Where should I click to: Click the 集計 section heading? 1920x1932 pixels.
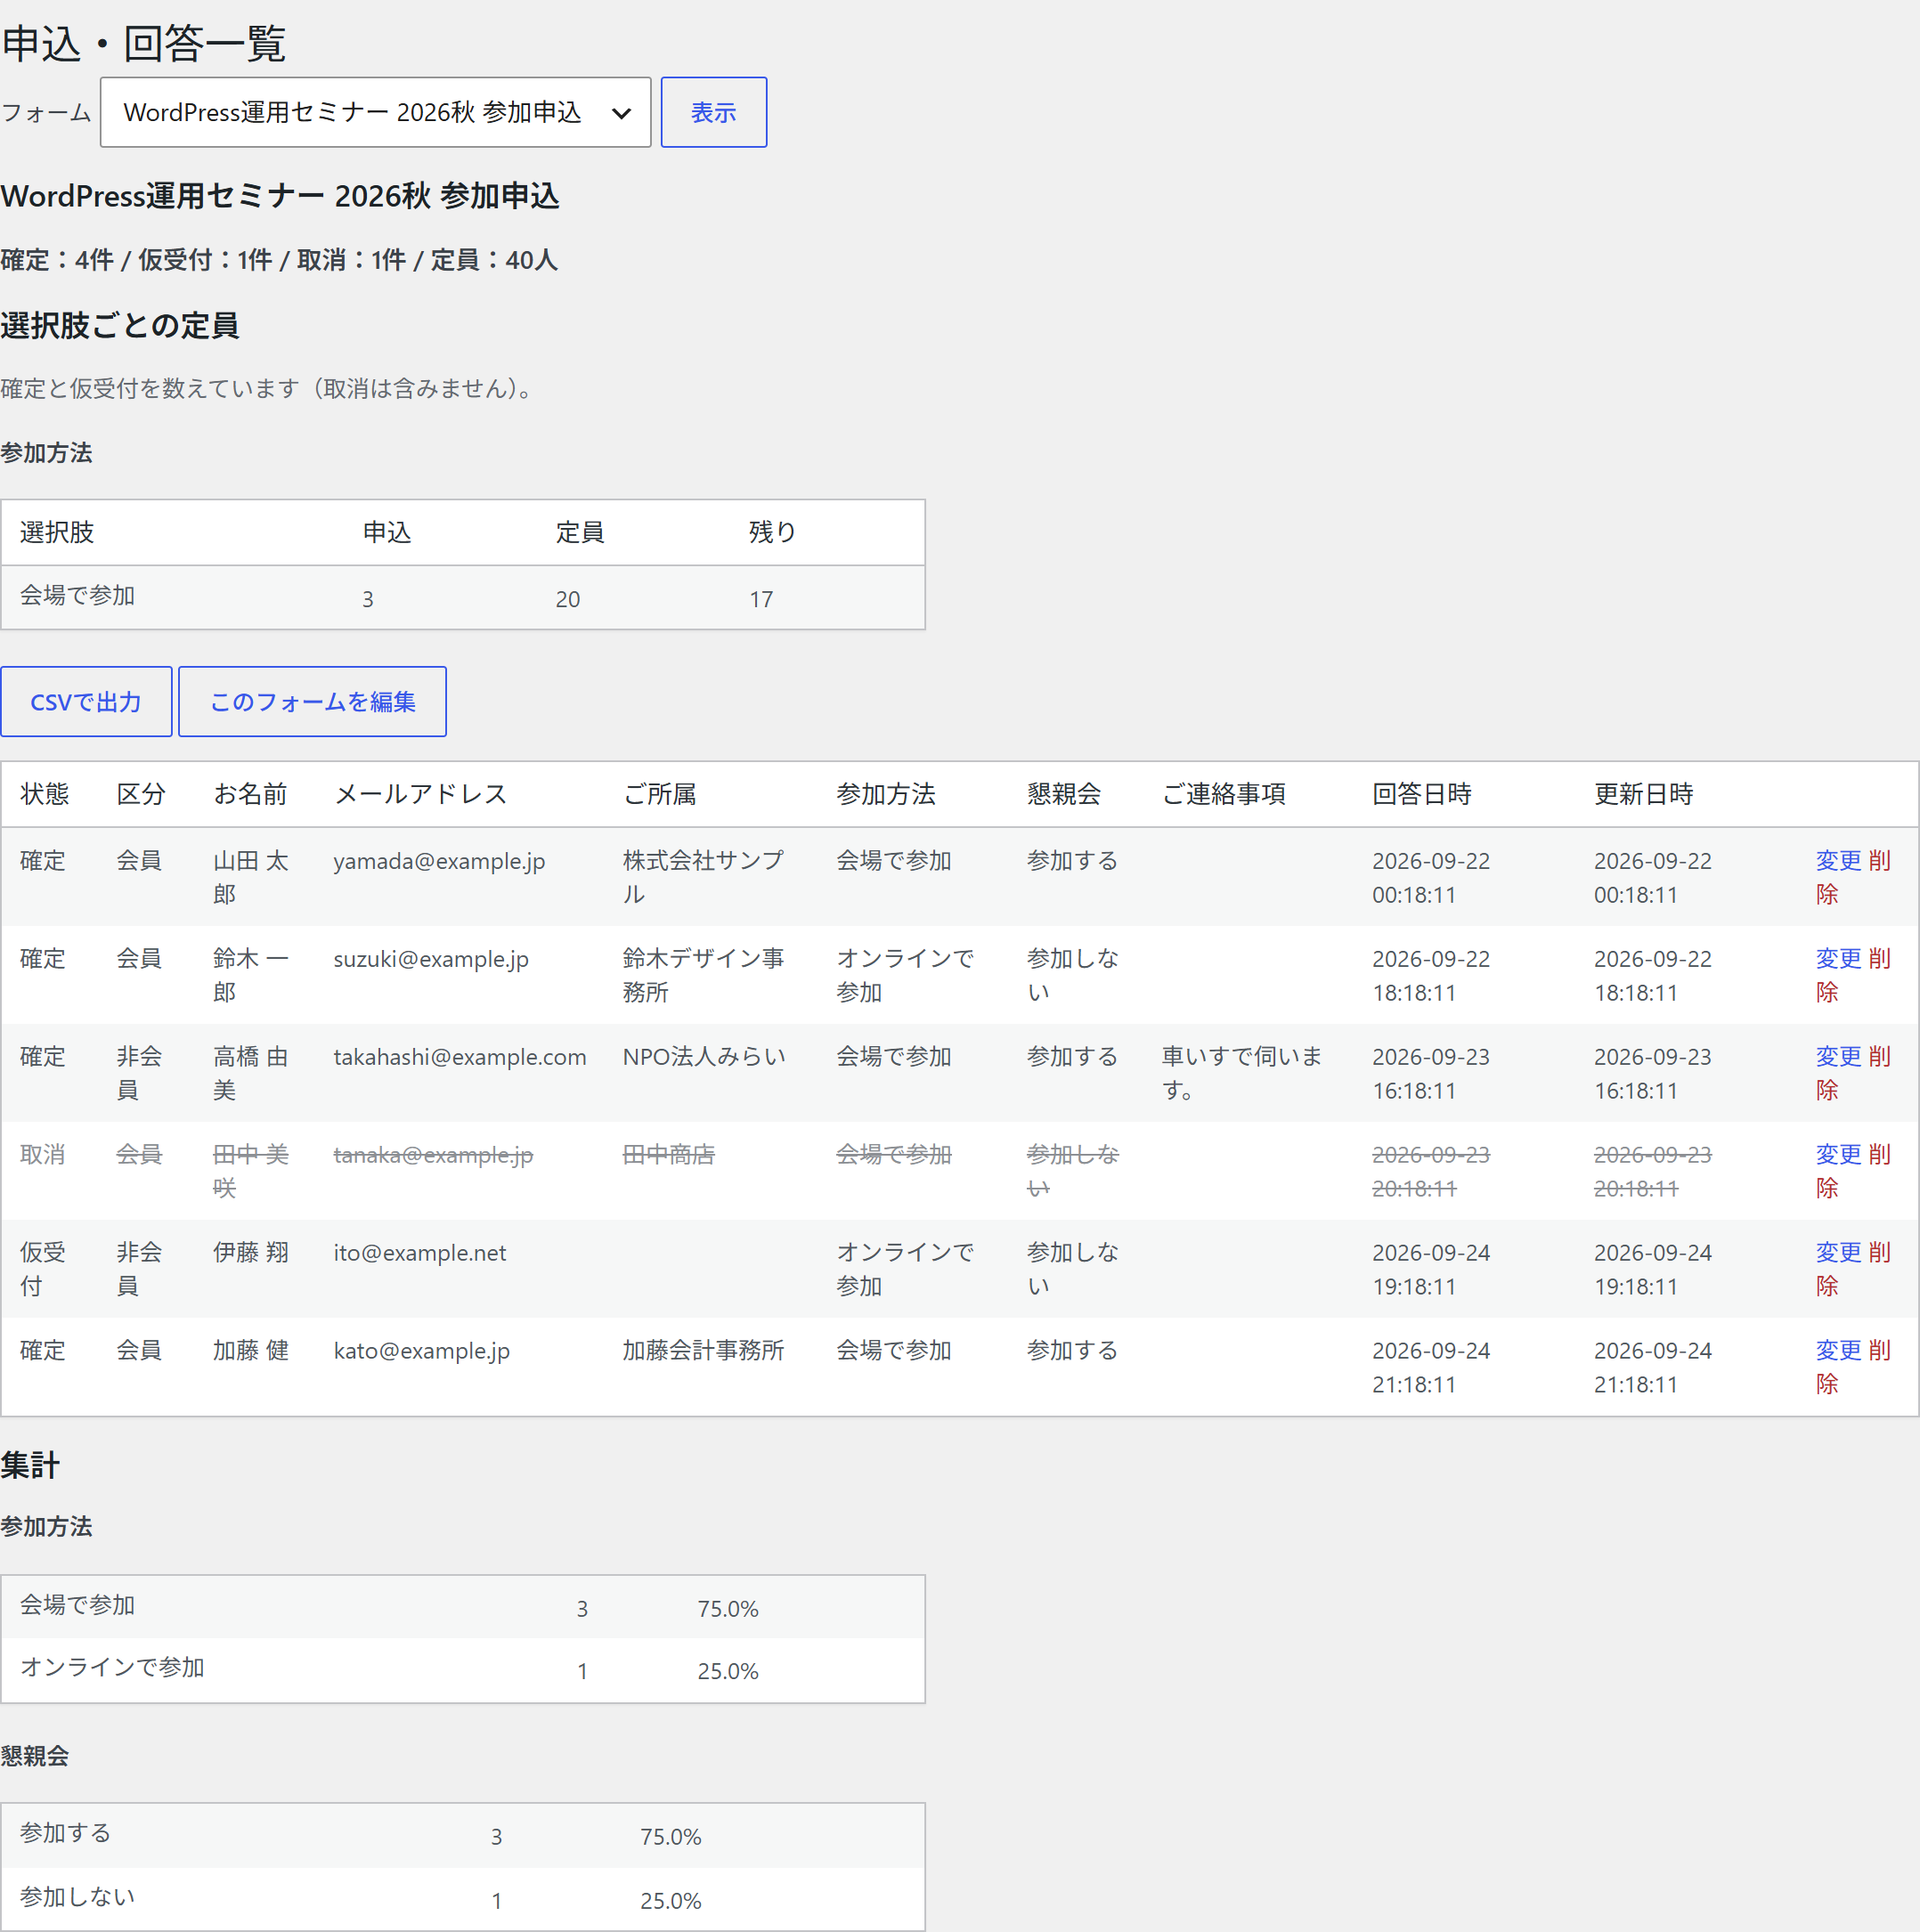[30, 1465]
